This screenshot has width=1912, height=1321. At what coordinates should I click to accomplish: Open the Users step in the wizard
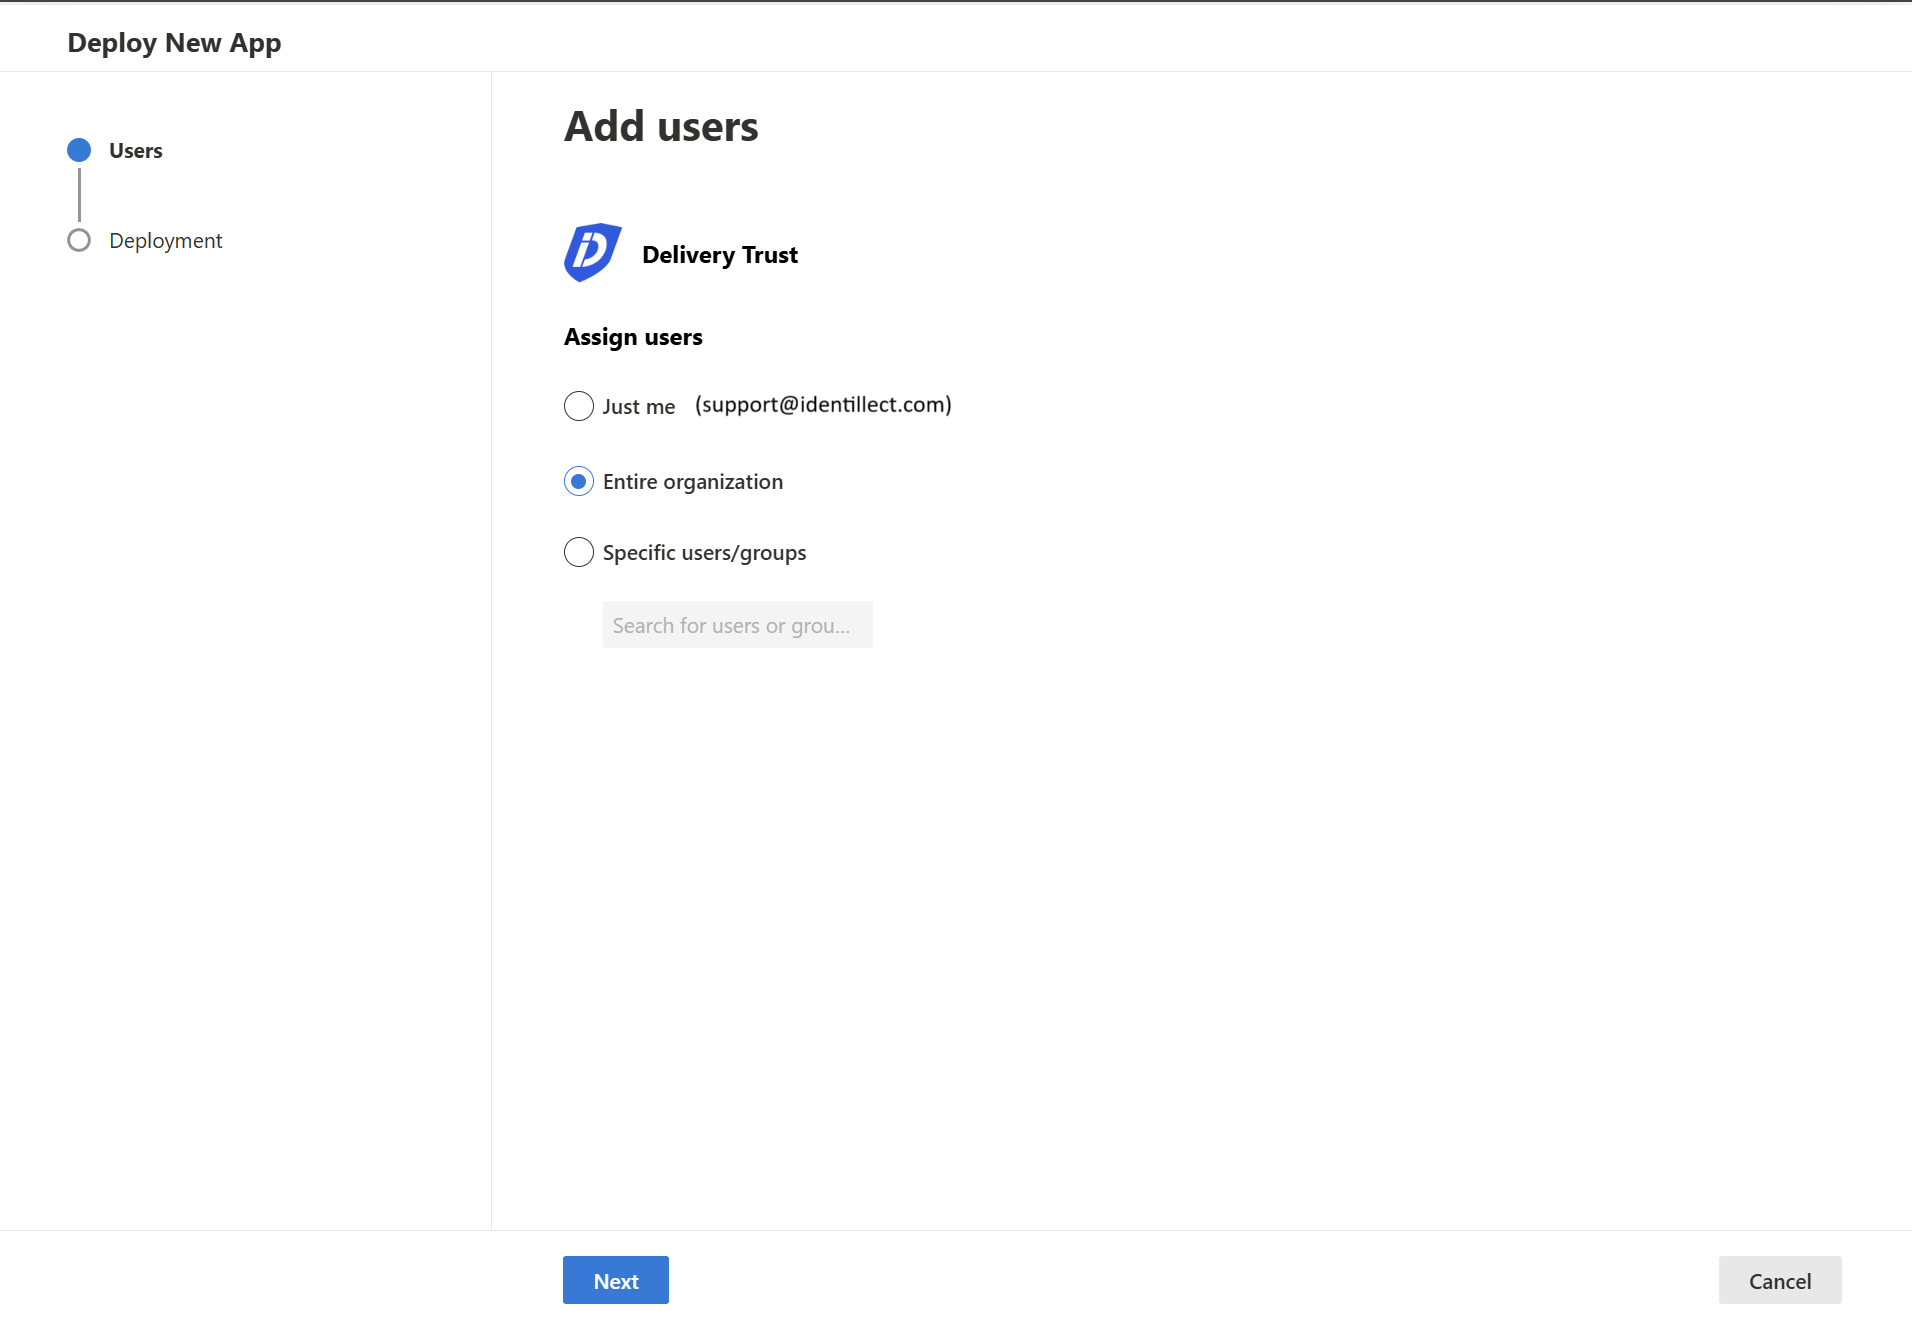[x=136, y=151]
